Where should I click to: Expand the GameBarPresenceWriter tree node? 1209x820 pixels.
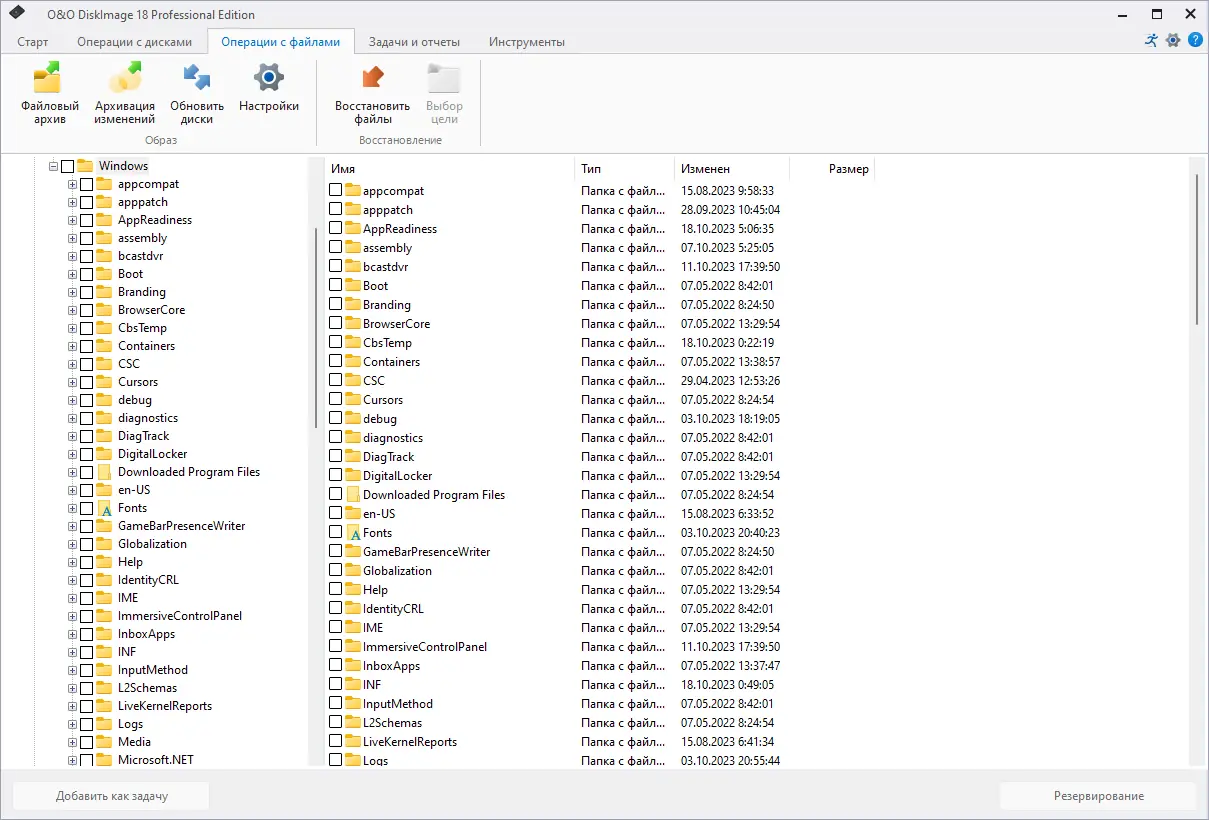[72, 526]
